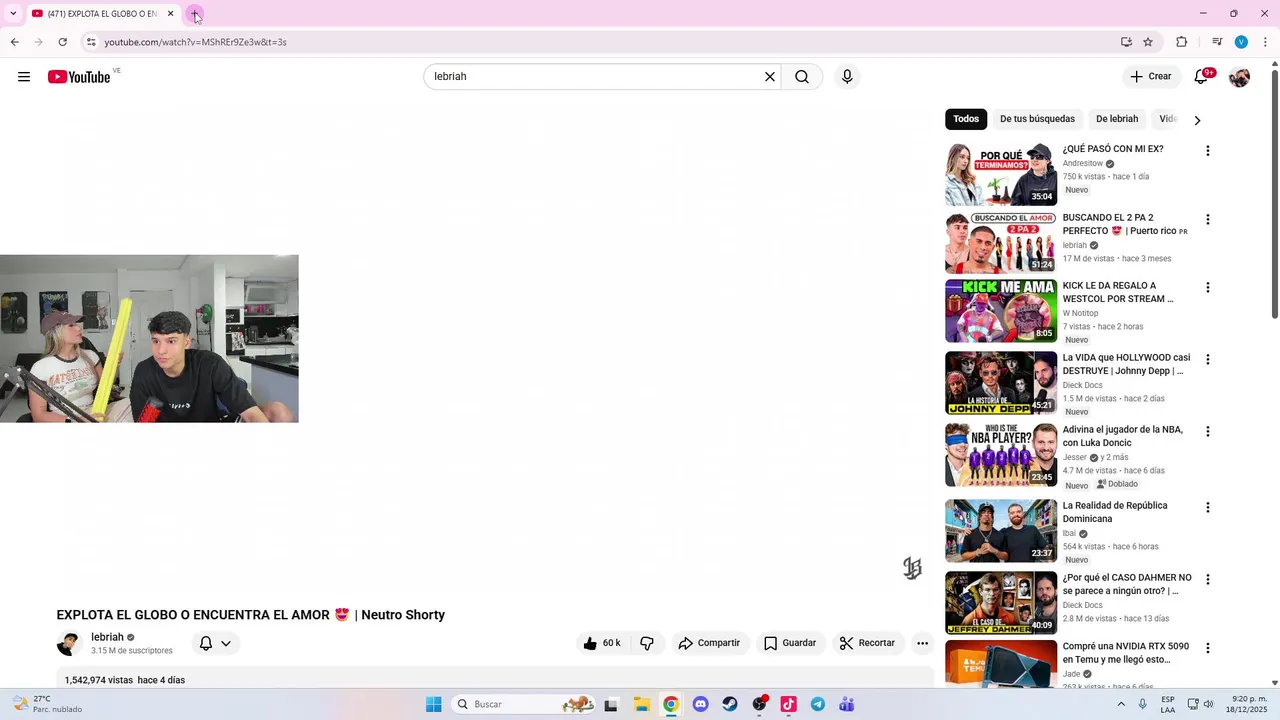This screenshot has width=1280, height=720.
Task: Open more actions ellipsis below the video
Action: point(922,643)
